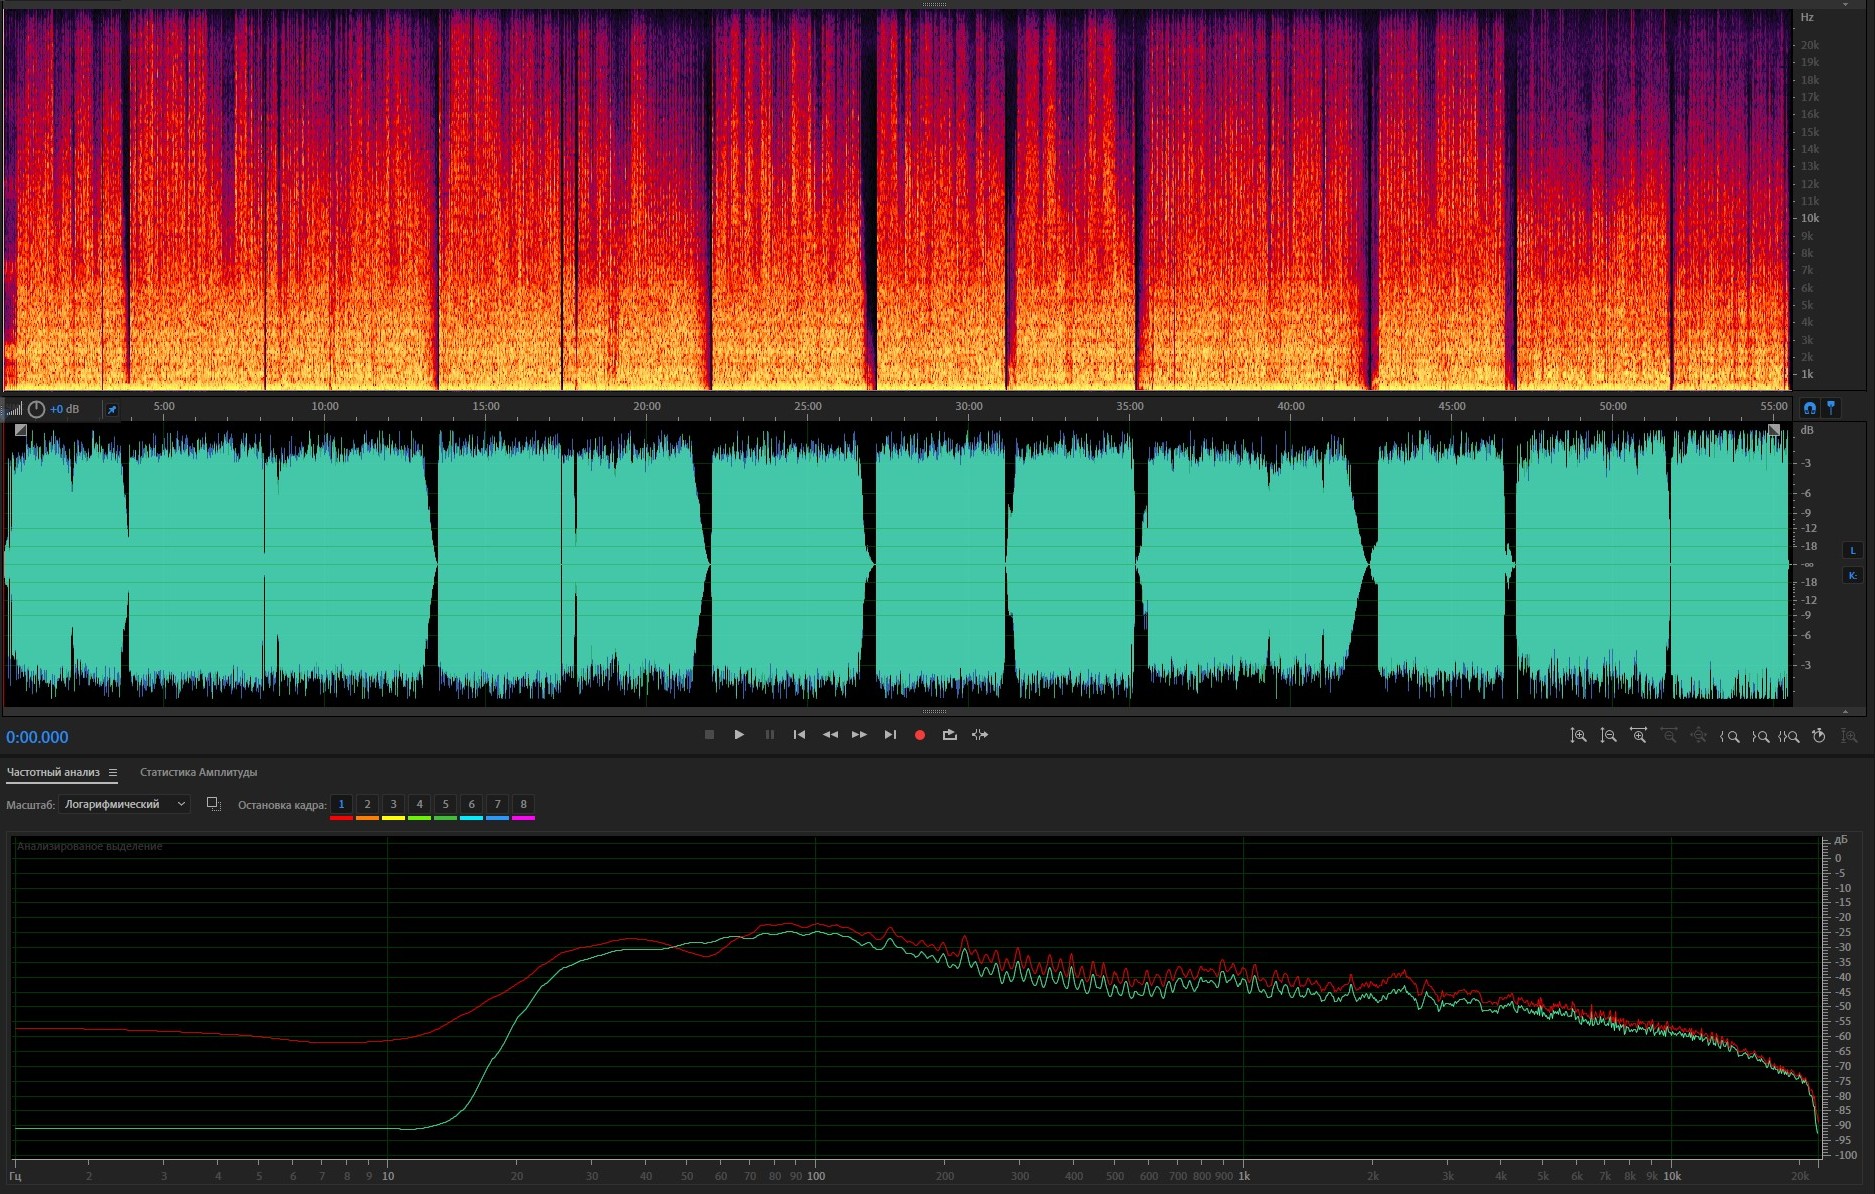
Task: Toggle loop playback icon
Action: point(950,735)
